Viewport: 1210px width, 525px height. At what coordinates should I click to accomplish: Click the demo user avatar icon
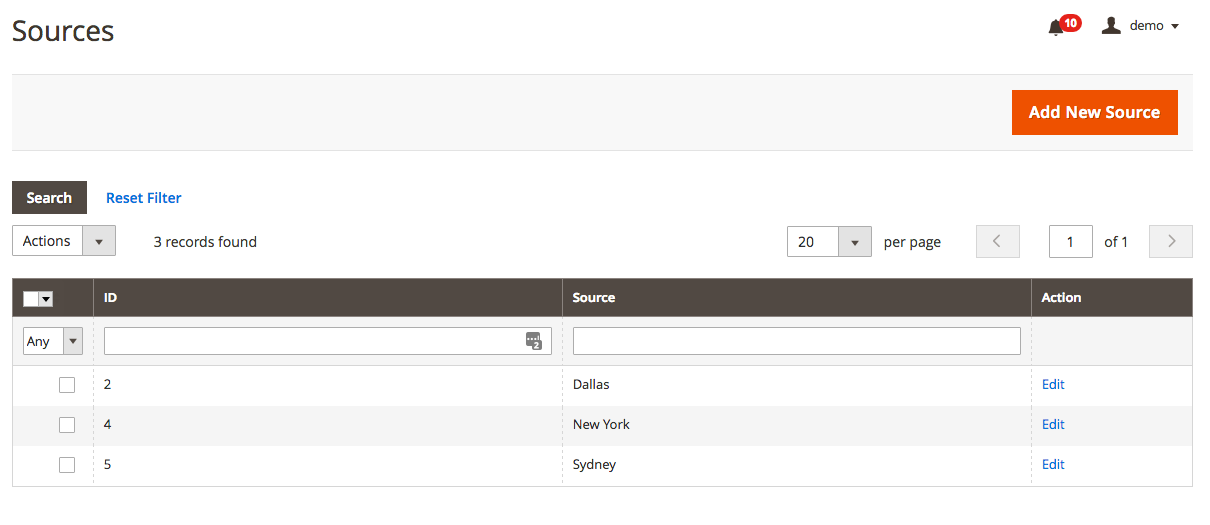(1111, 26)
